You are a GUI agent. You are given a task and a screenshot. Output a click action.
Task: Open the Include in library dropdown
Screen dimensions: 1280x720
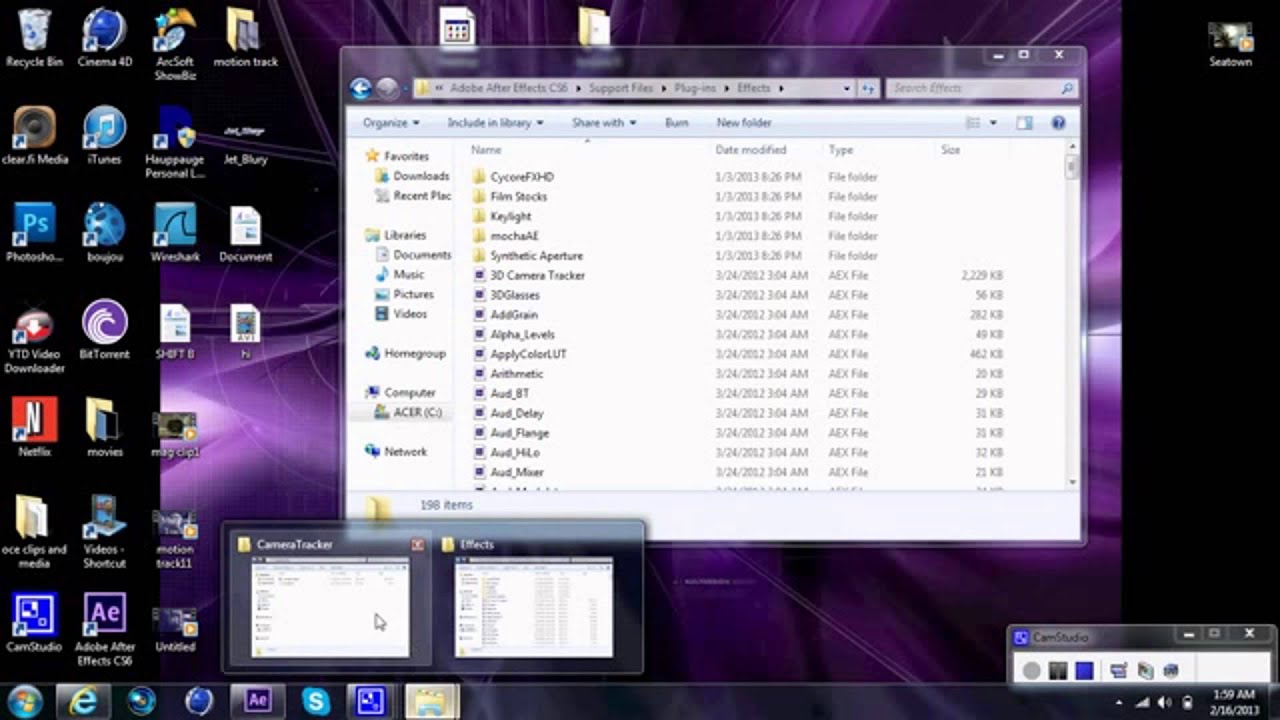(x=495, y=123)
